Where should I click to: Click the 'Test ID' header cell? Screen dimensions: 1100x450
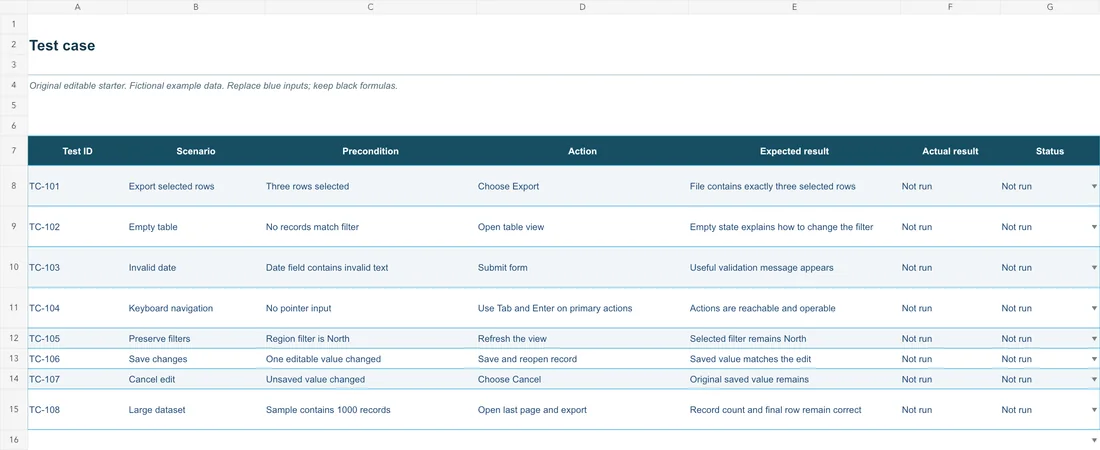pyautogui.click(x=77, y=151)
